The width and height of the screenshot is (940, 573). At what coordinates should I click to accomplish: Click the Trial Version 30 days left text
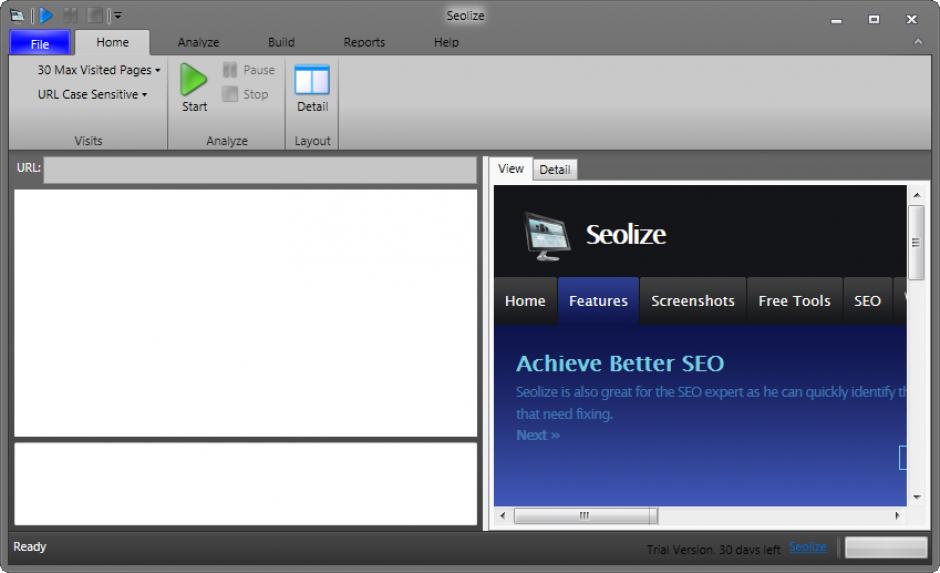pos(713,550)
